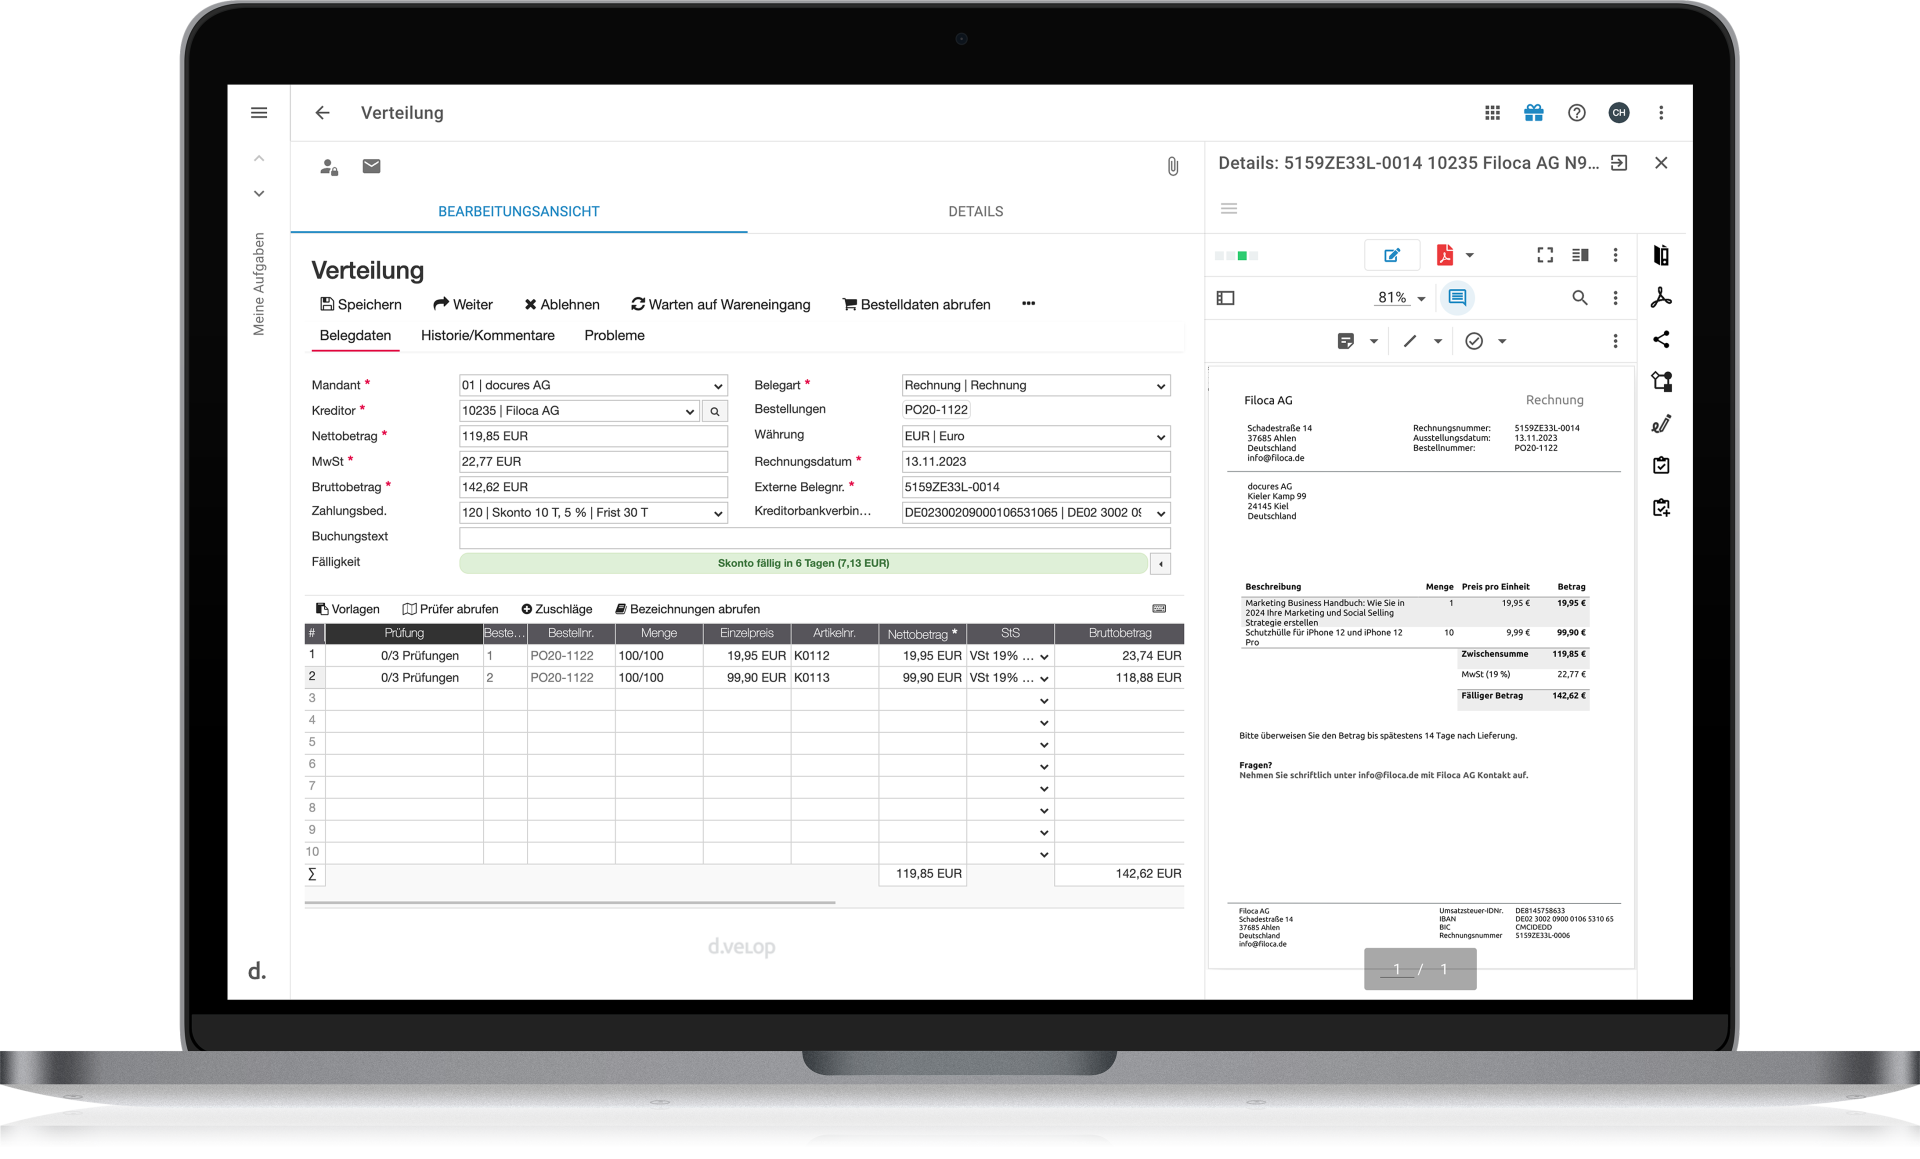Click the envelope mail icon
Image resolution: width=1920 pixels, height=1159 pixels.
pos(371,166)
